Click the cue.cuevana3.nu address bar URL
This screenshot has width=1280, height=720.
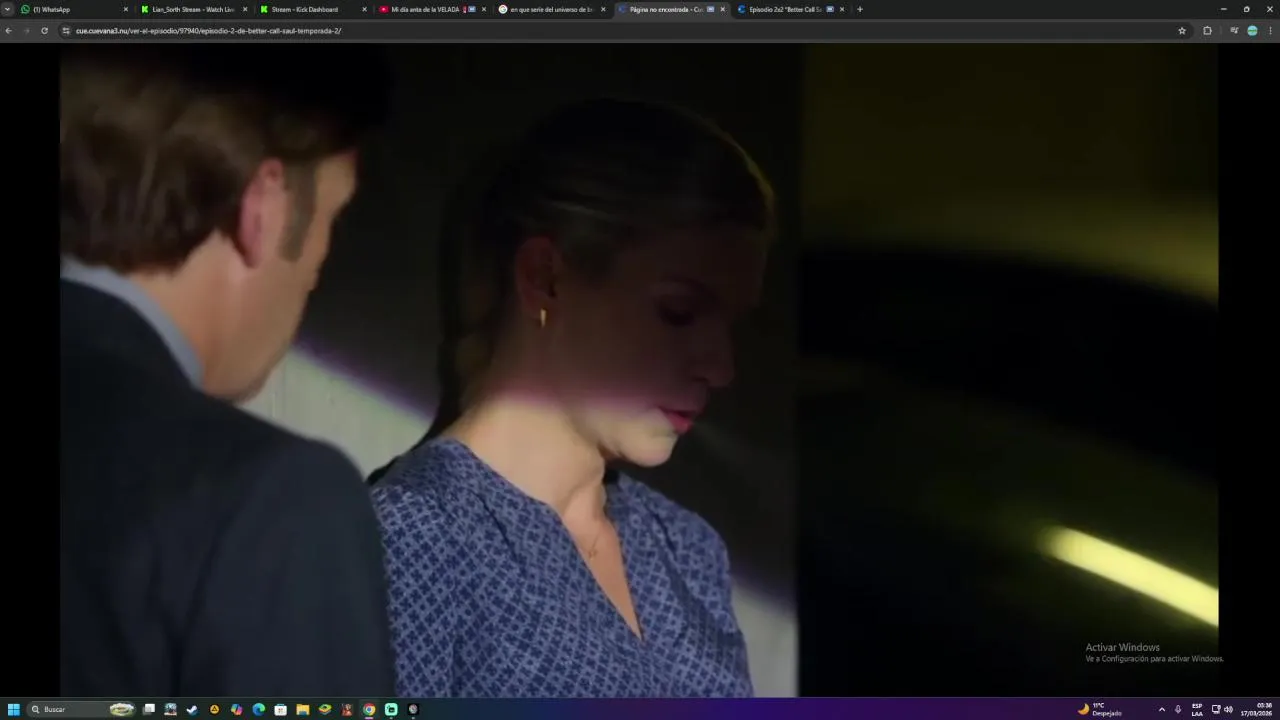pyautogui.click(x=208, y=31)
